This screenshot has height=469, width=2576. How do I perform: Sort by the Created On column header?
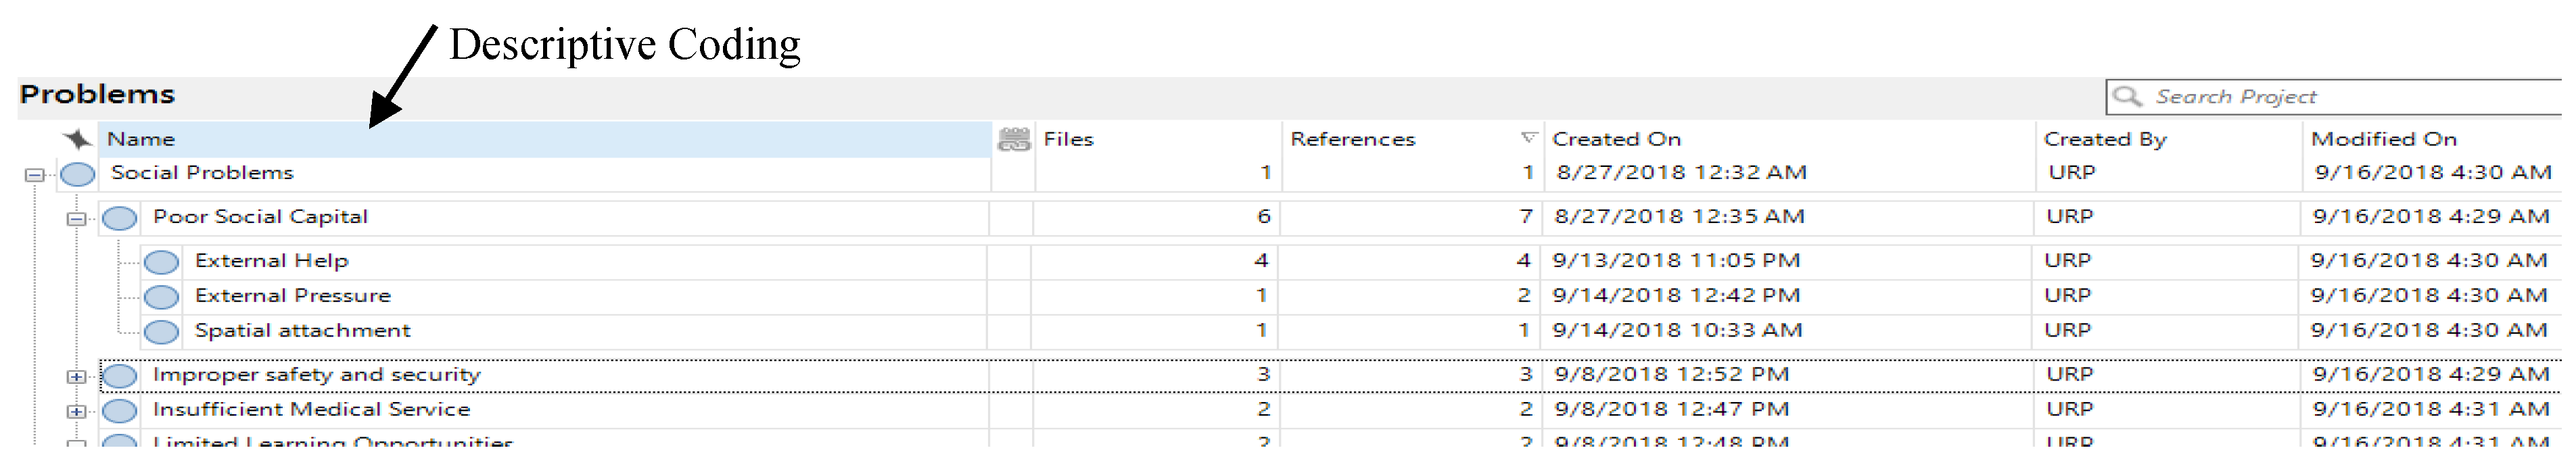tap(1616, 140)
